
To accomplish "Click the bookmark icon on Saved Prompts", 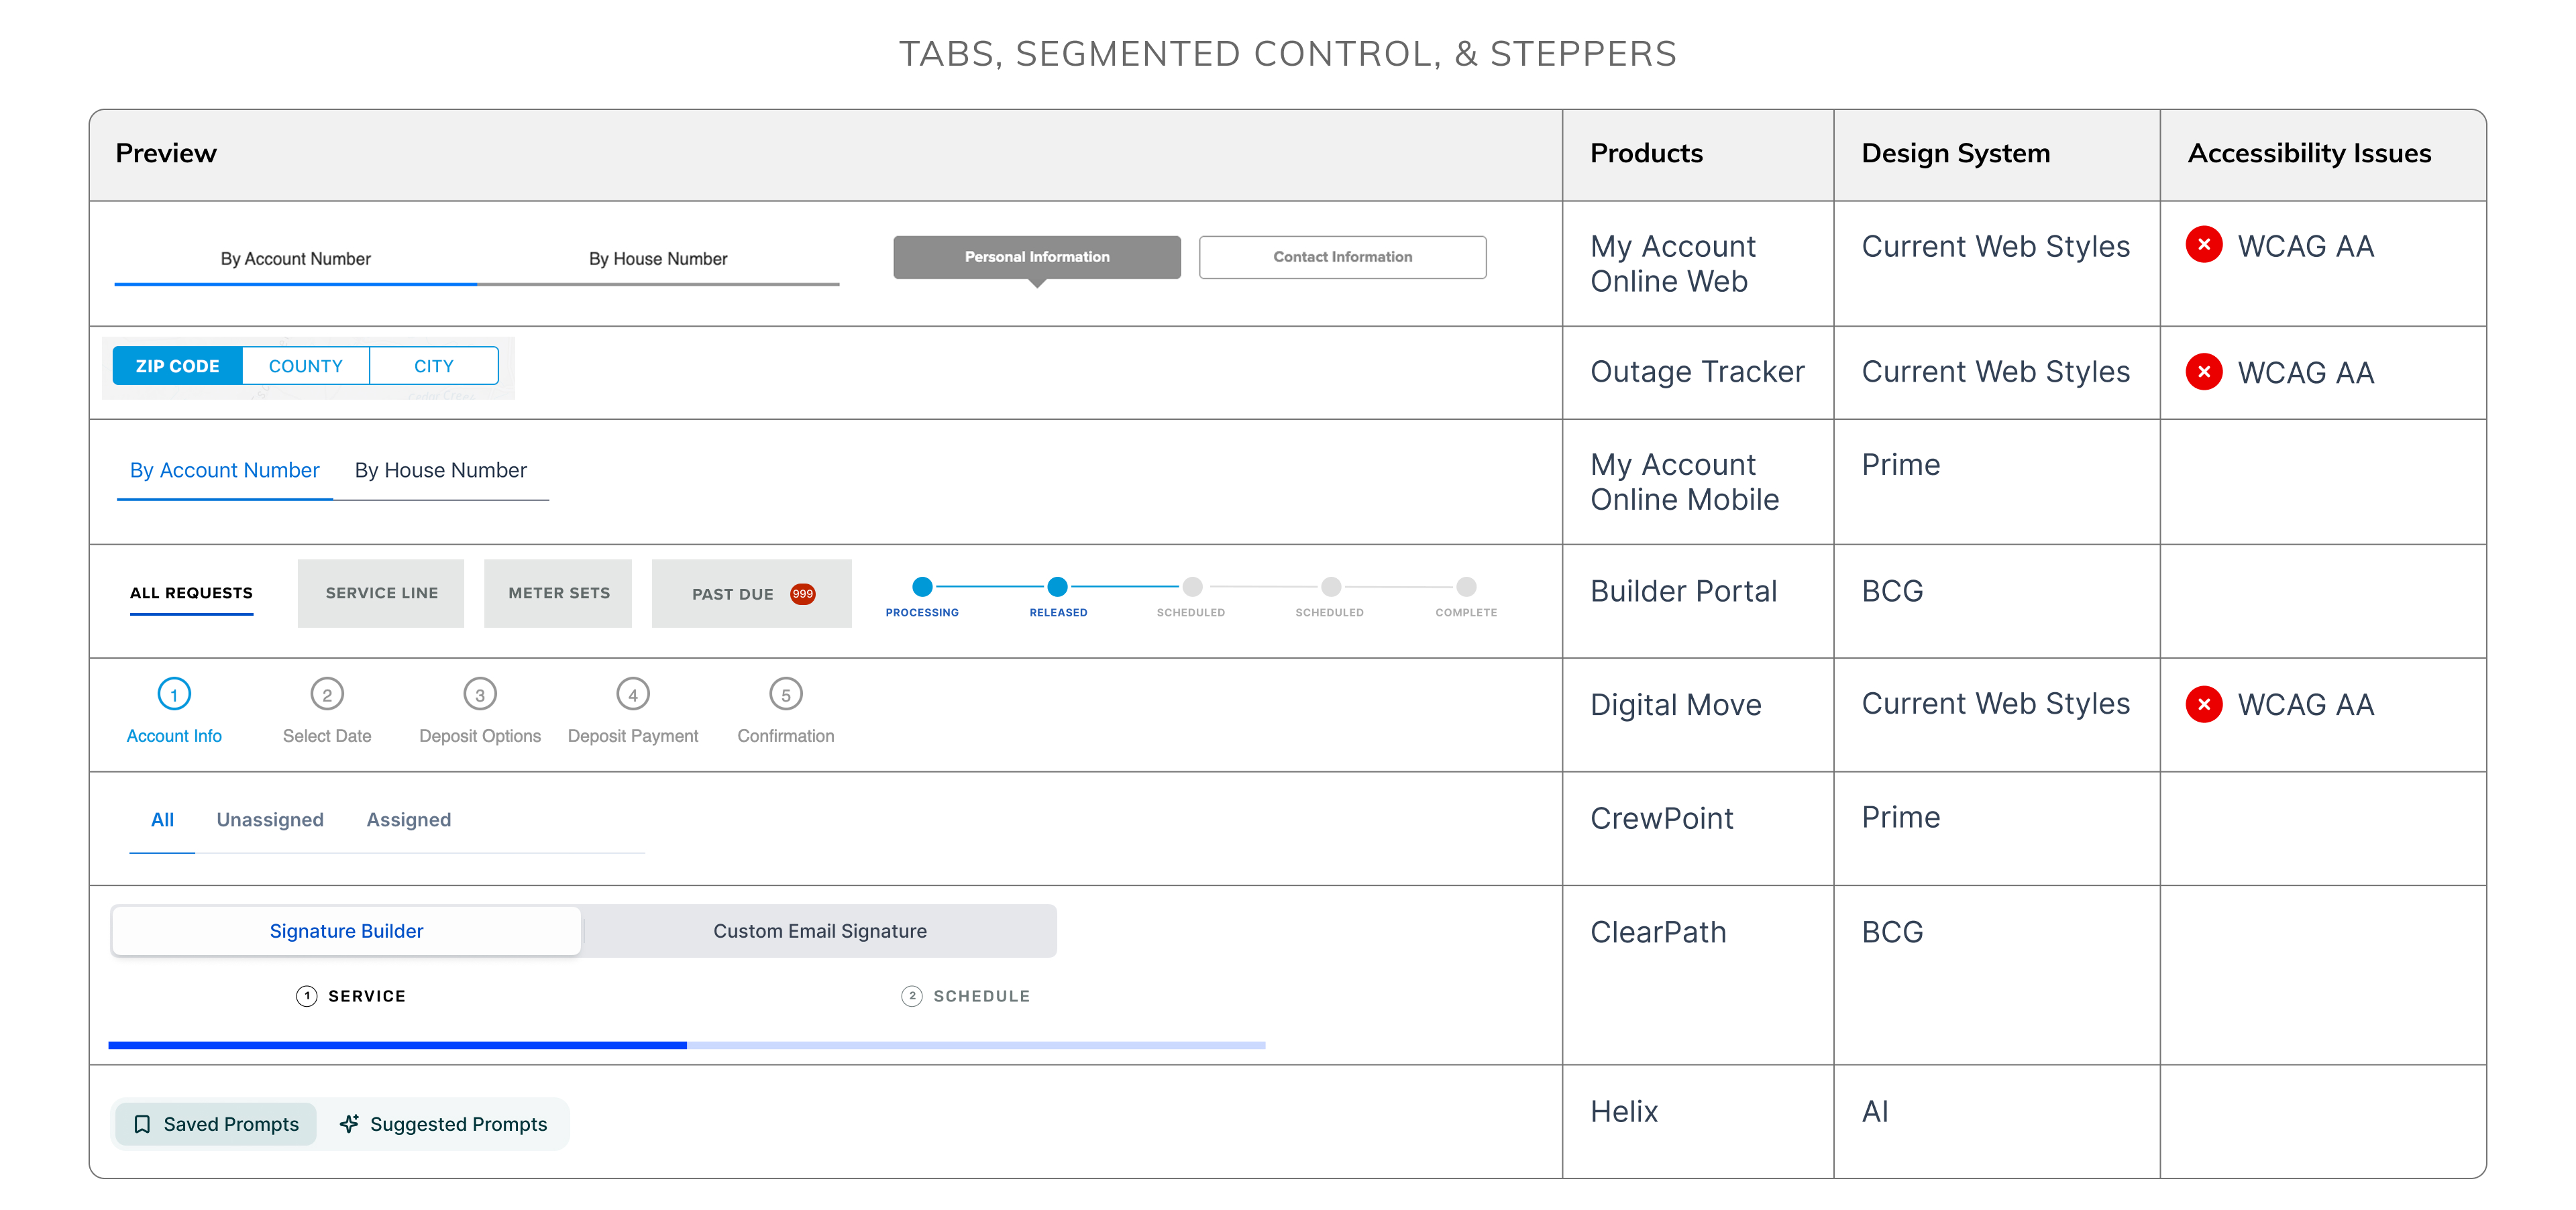I will coord(142,1124).
